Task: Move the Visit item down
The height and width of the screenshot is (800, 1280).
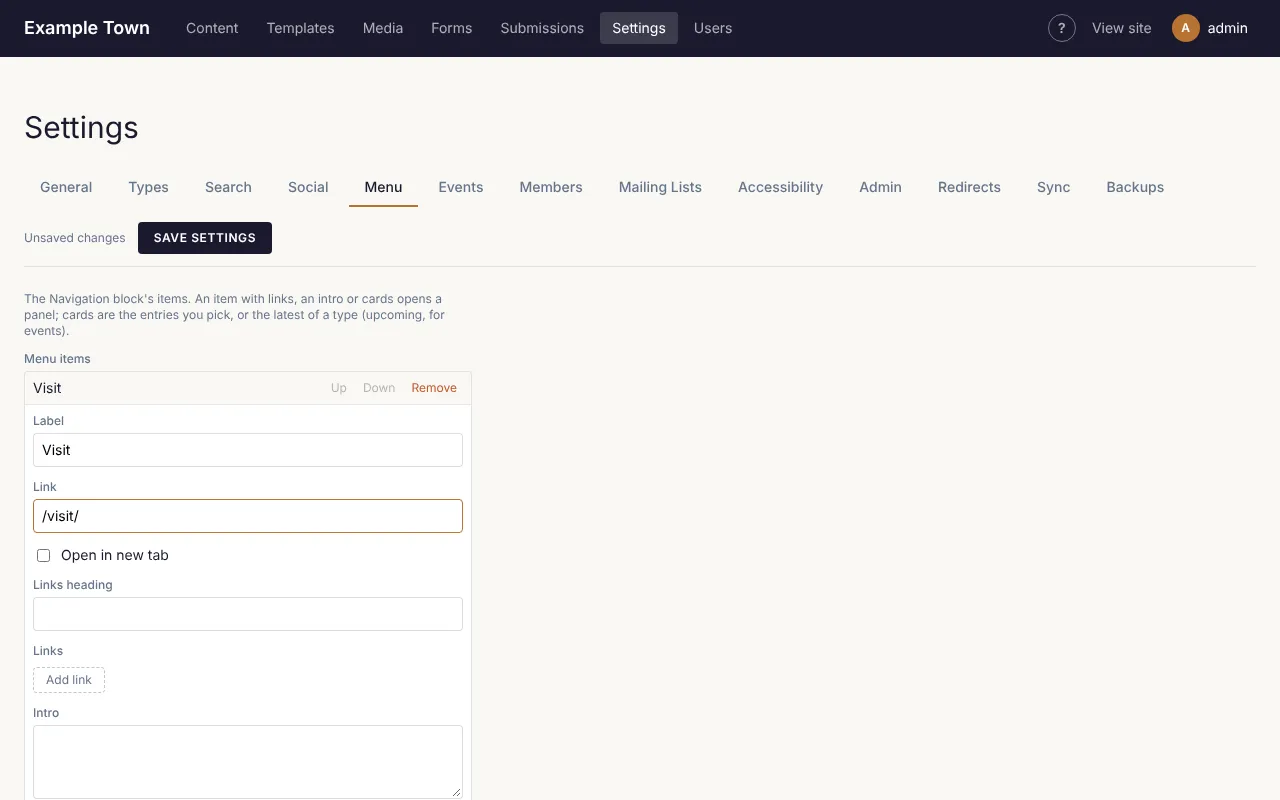Action: (379, 388)
